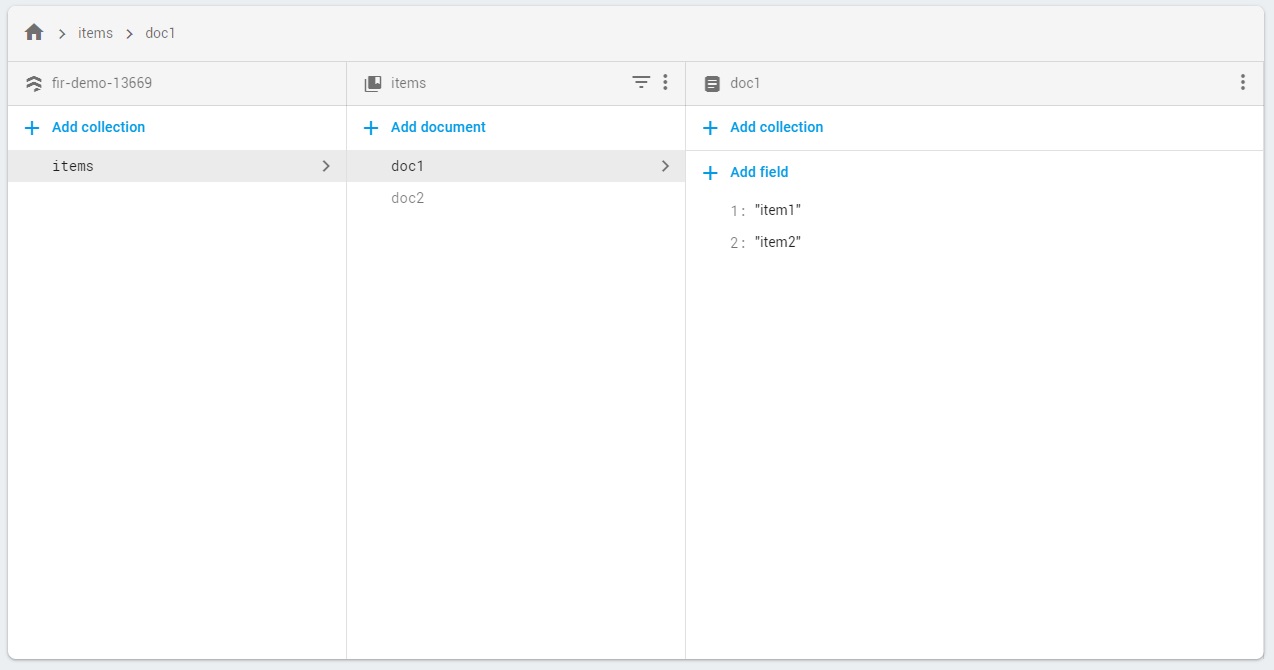Screen dimensions: 1274x670
Task: Click the plus icon next to Add collection
Action: tap(30, 127)
